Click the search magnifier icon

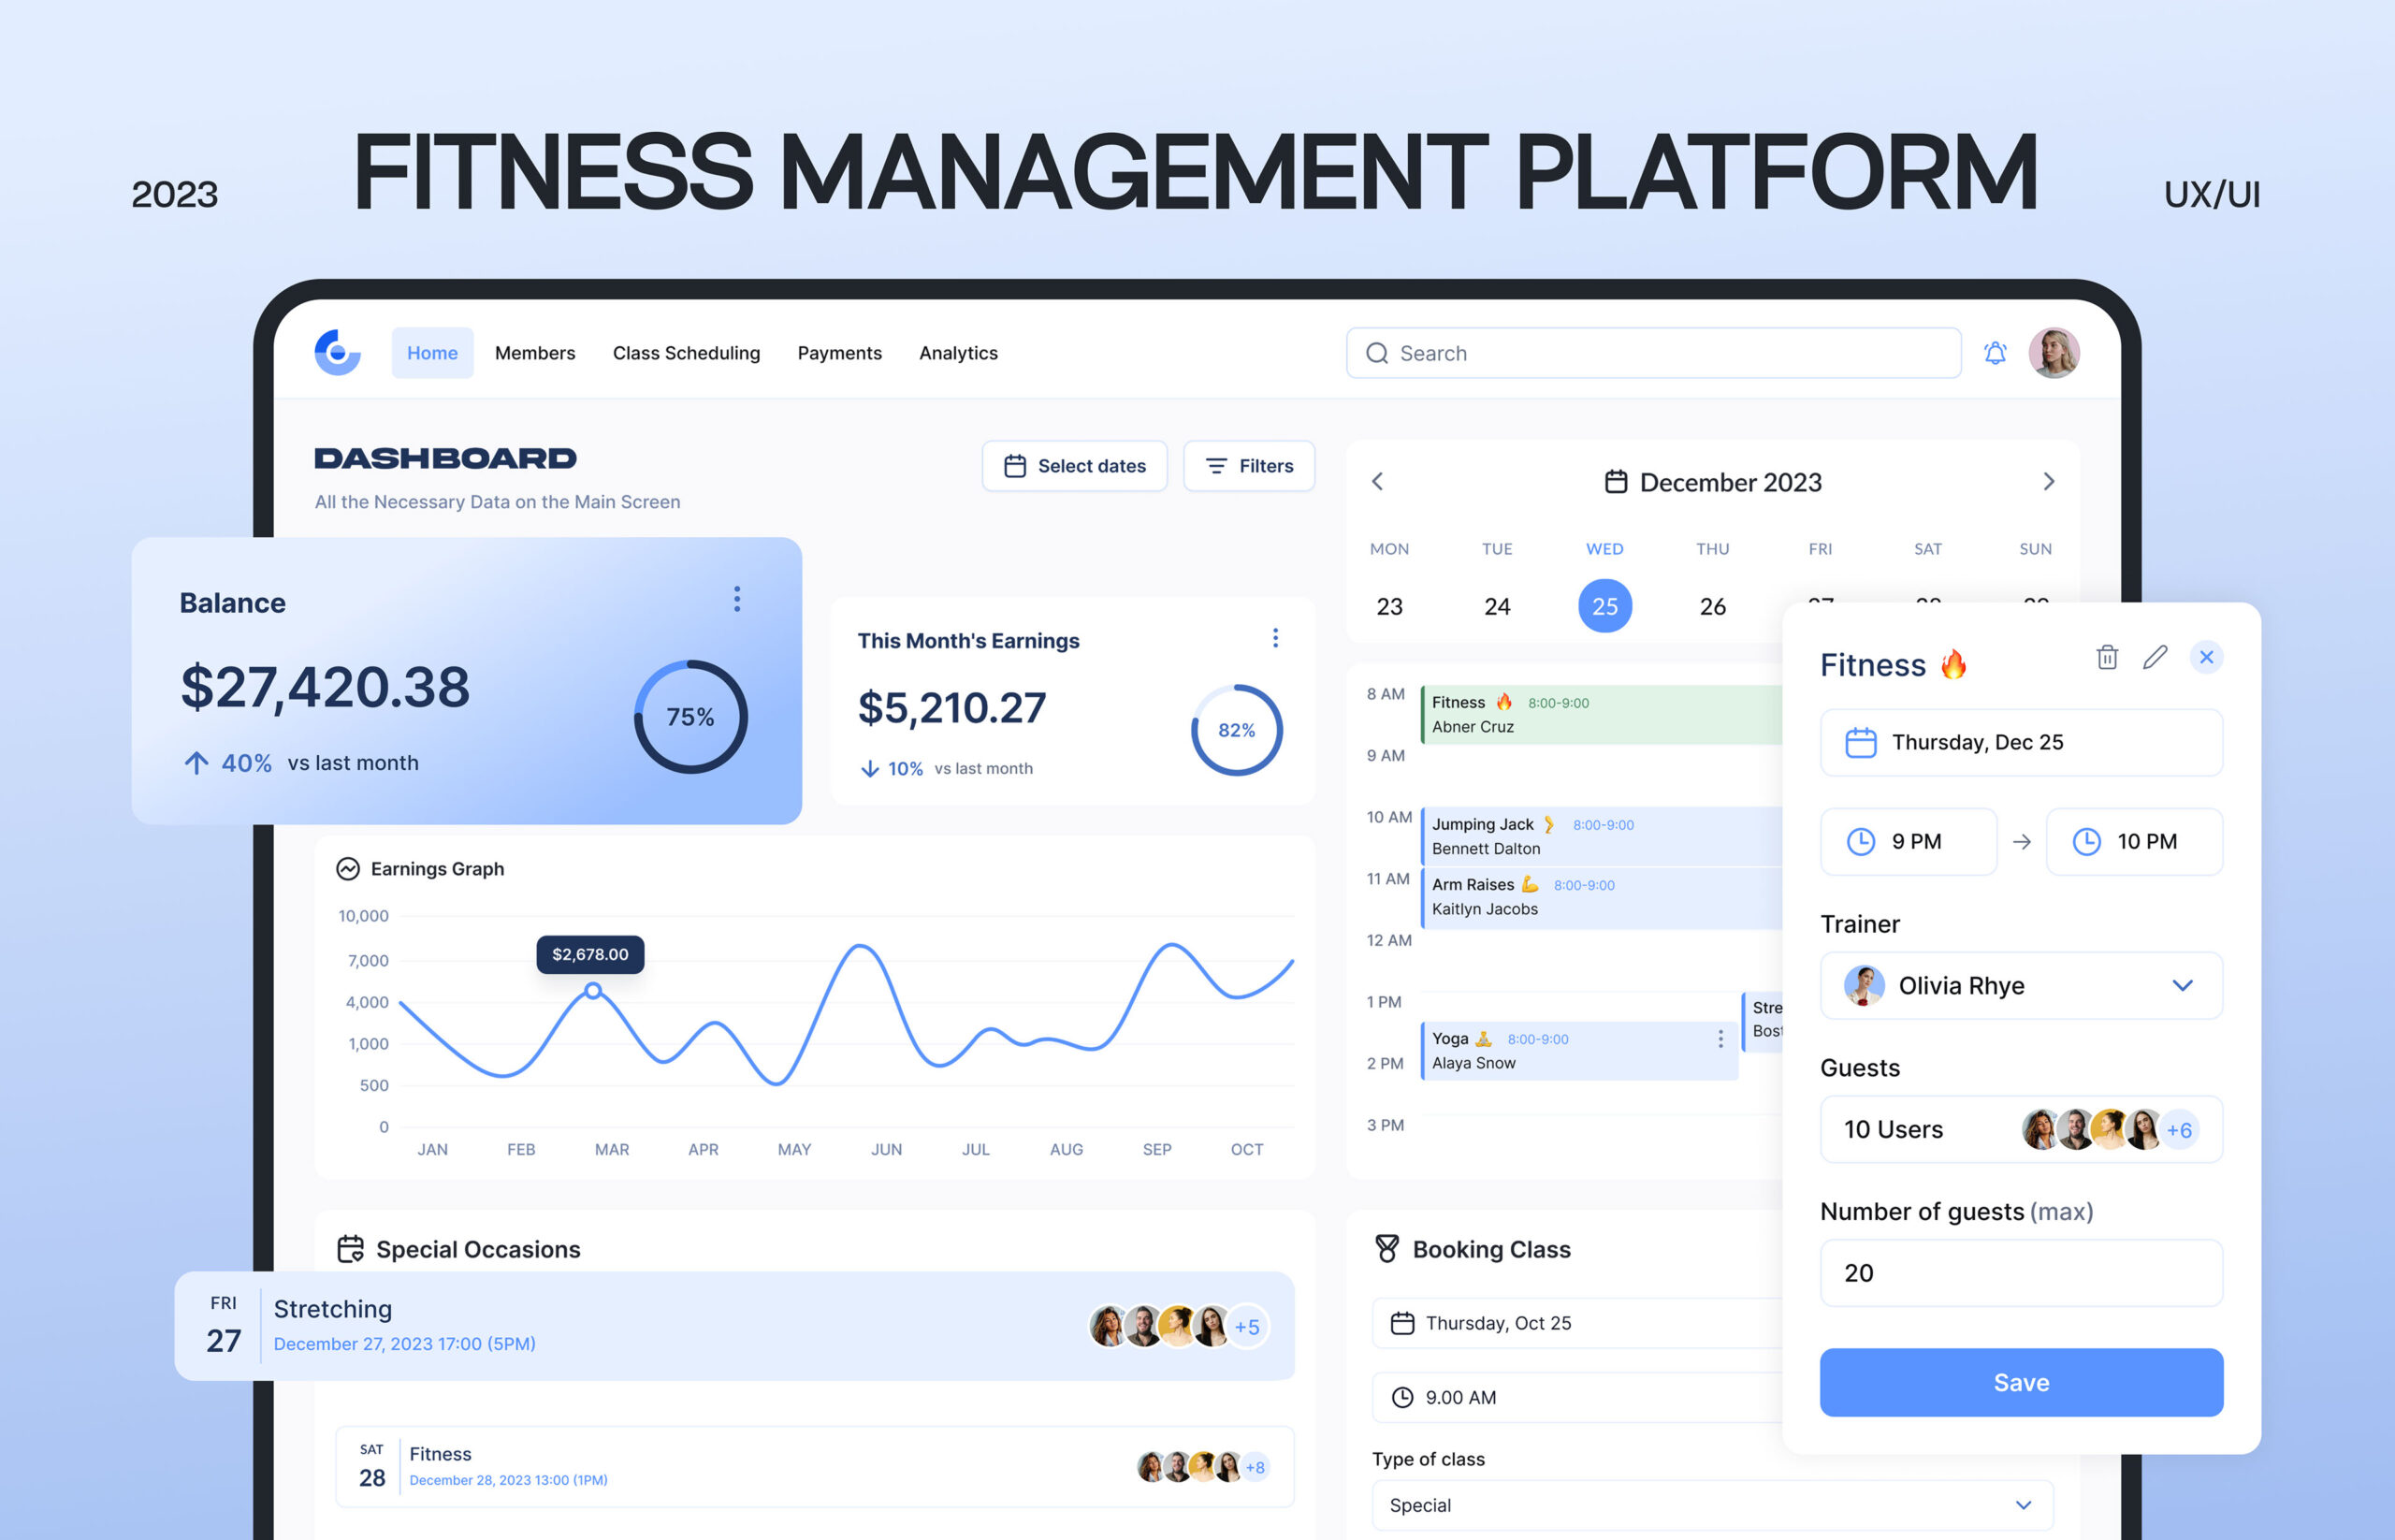tap(1377, 353)
